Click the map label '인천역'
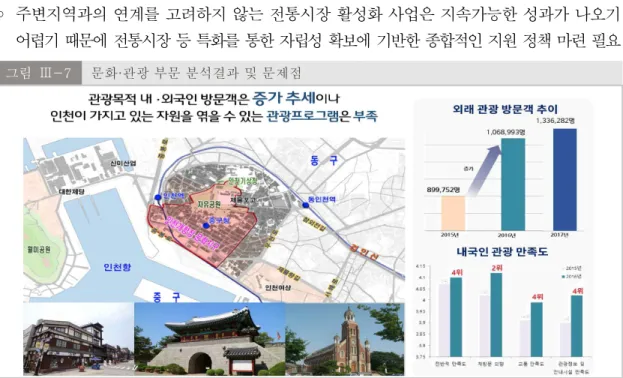Image resolution: width=623 pixels, height=378 pixels. coord(174,196)
